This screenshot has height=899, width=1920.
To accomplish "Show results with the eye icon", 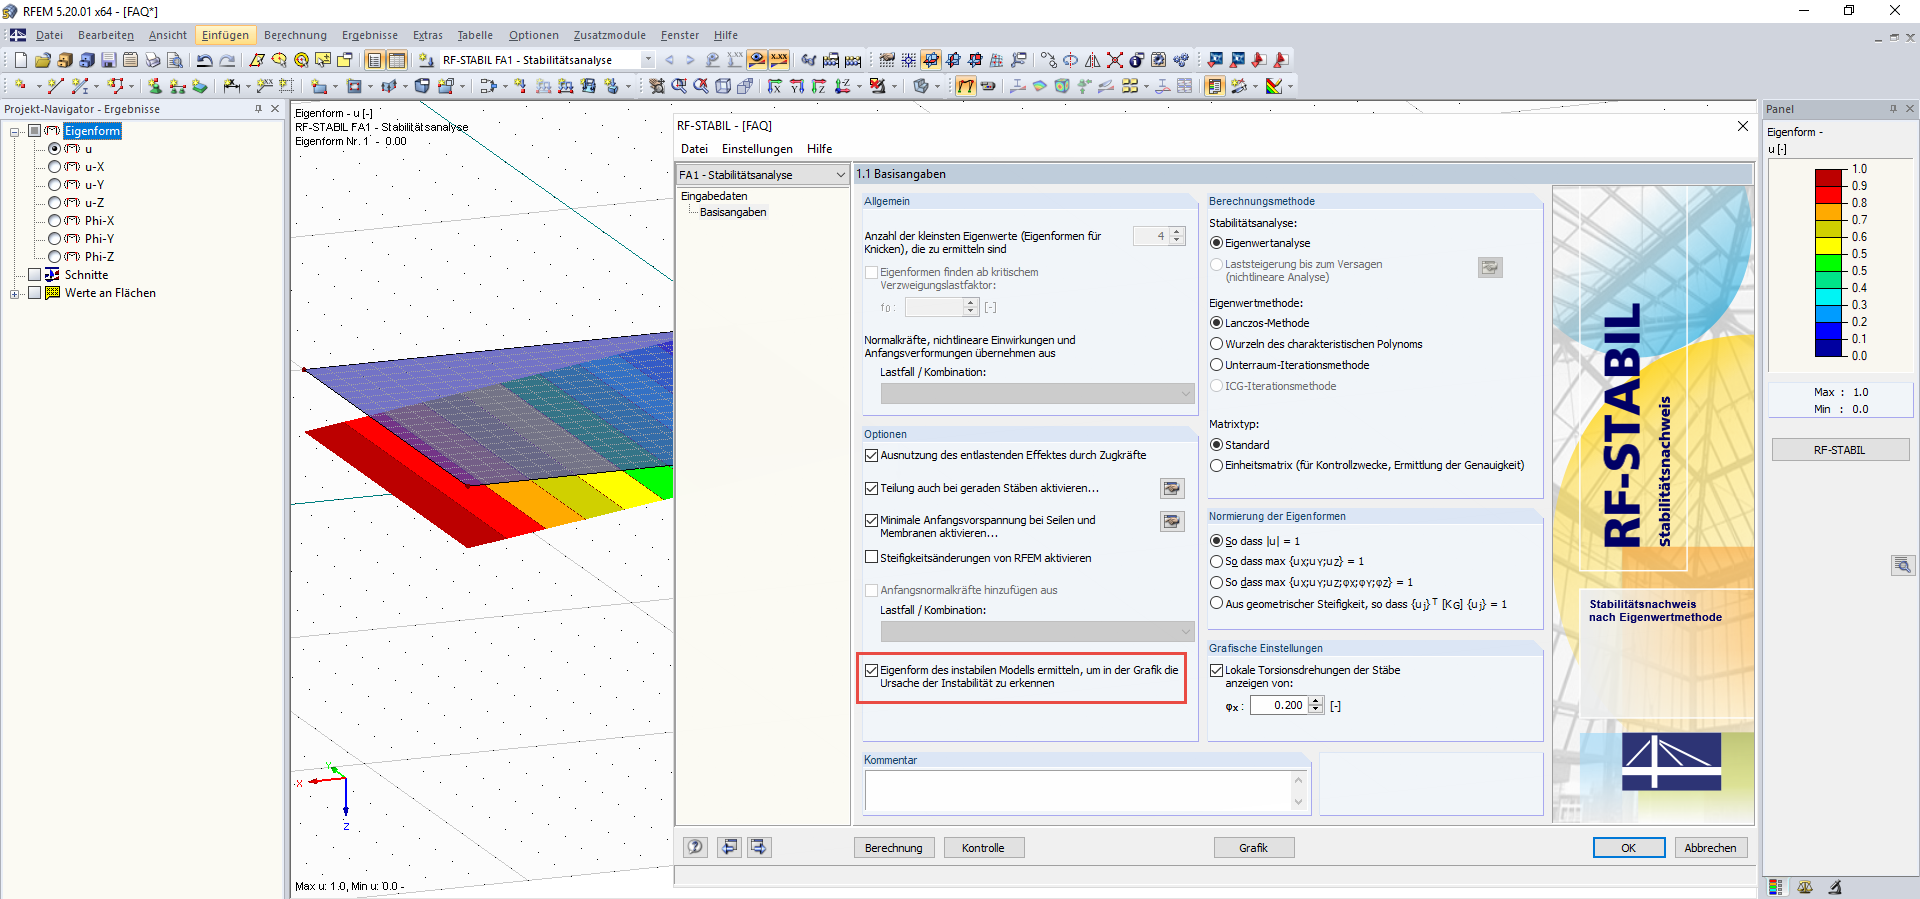I will click(x=757, y=60).
